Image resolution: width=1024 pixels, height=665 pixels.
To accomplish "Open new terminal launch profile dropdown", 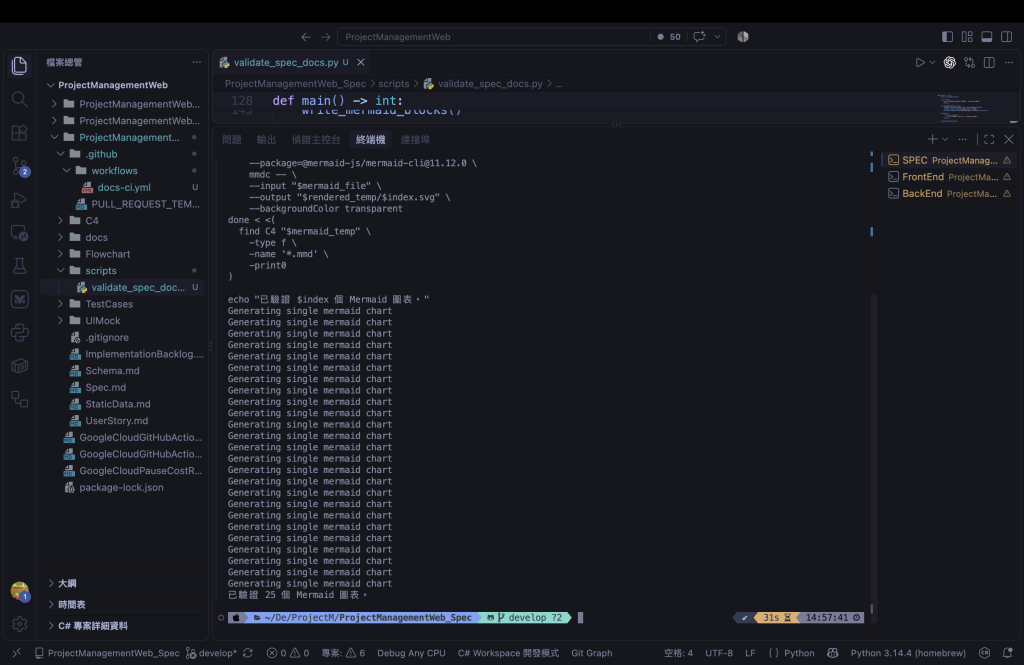I will pos(945,139).
